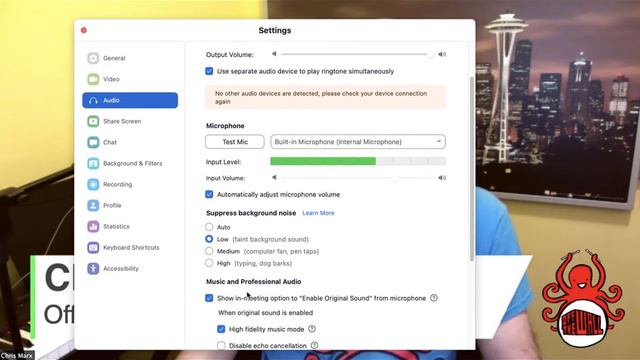
Task: Click the red octopus logo in video
Action: 583,299
